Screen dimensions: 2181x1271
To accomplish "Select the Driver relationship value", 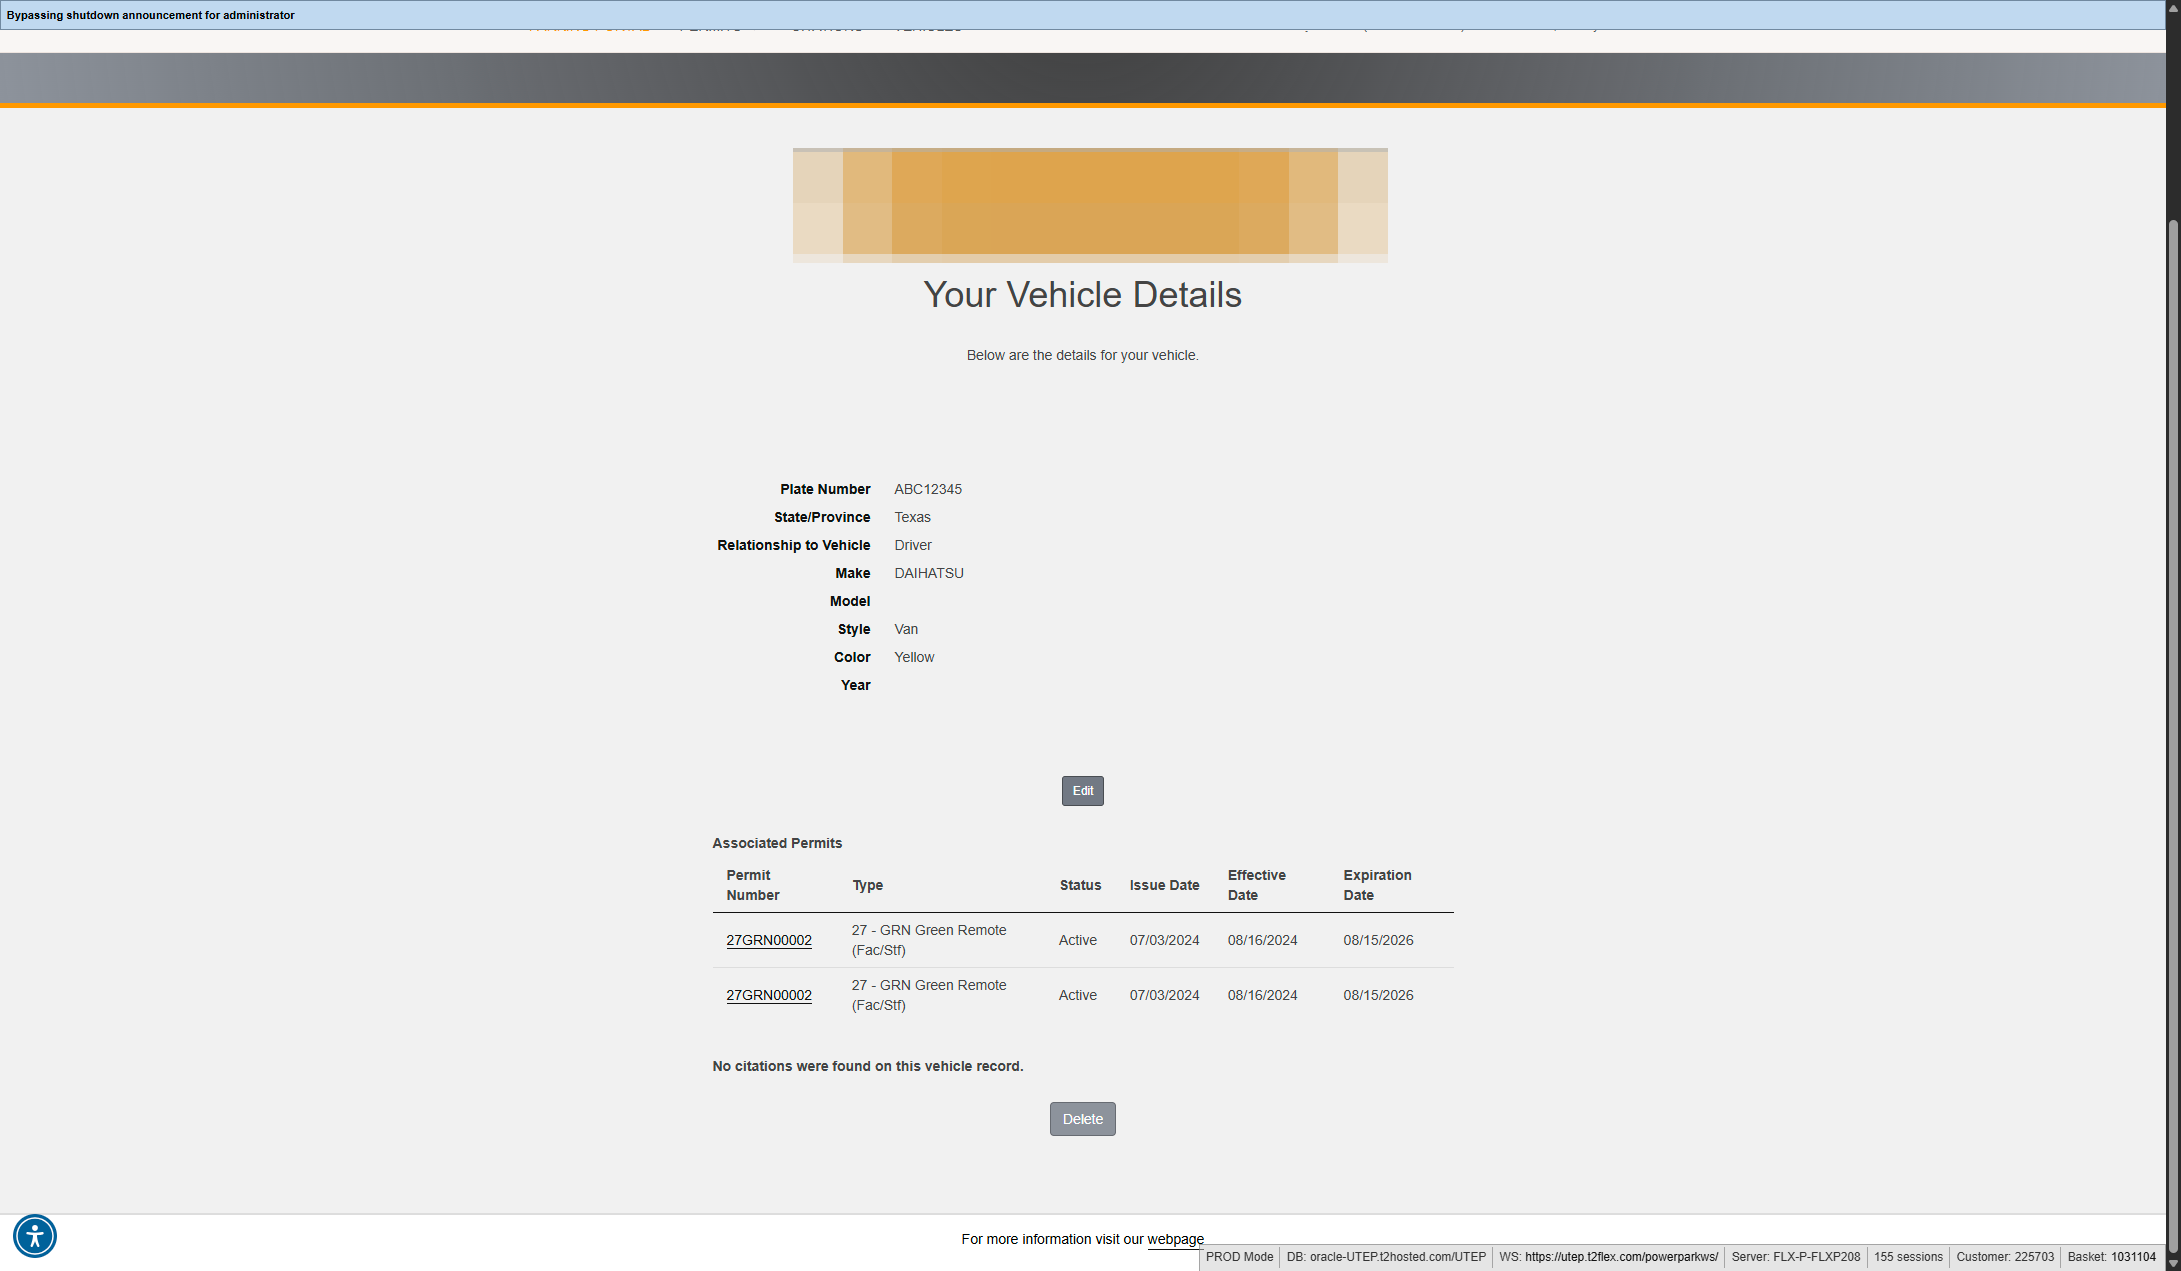I will [913, 545].
